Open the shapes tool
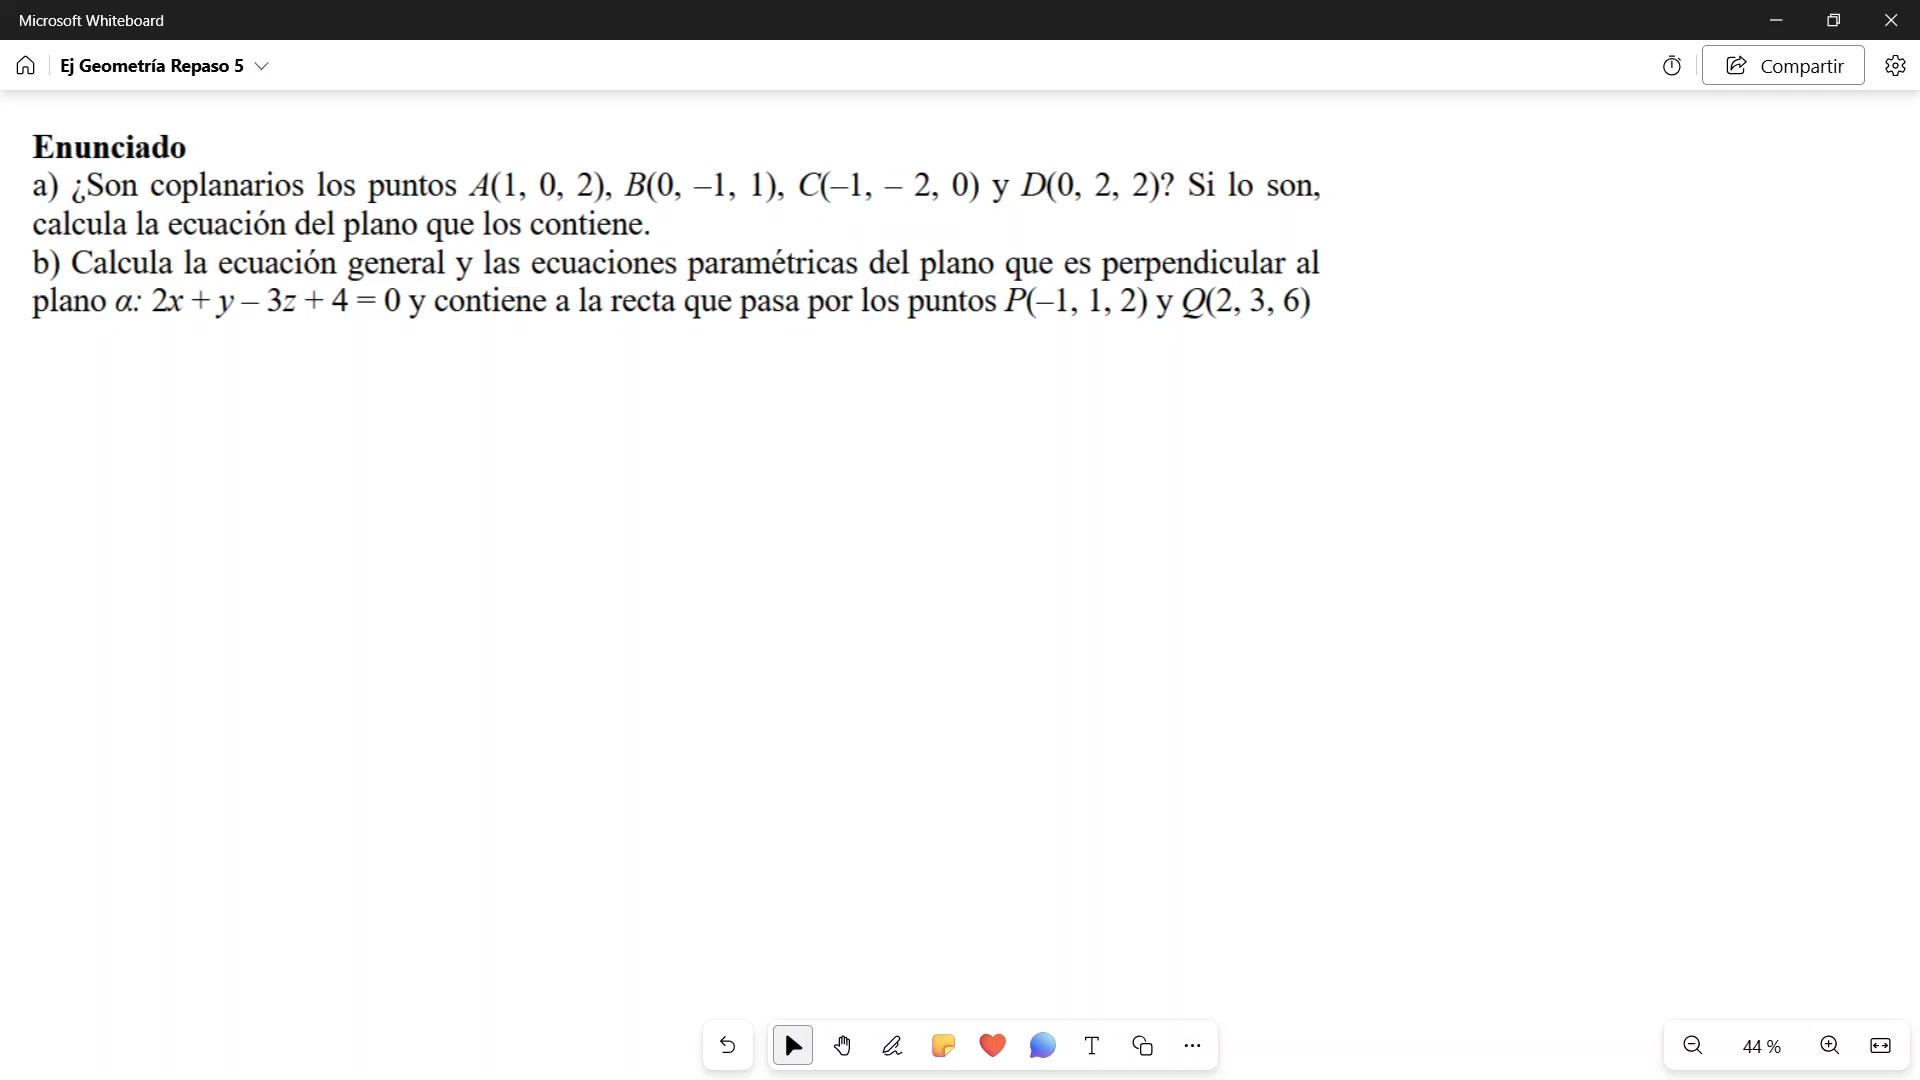This screenshot has height=1080, width=1920. tap(1142, 1046)
